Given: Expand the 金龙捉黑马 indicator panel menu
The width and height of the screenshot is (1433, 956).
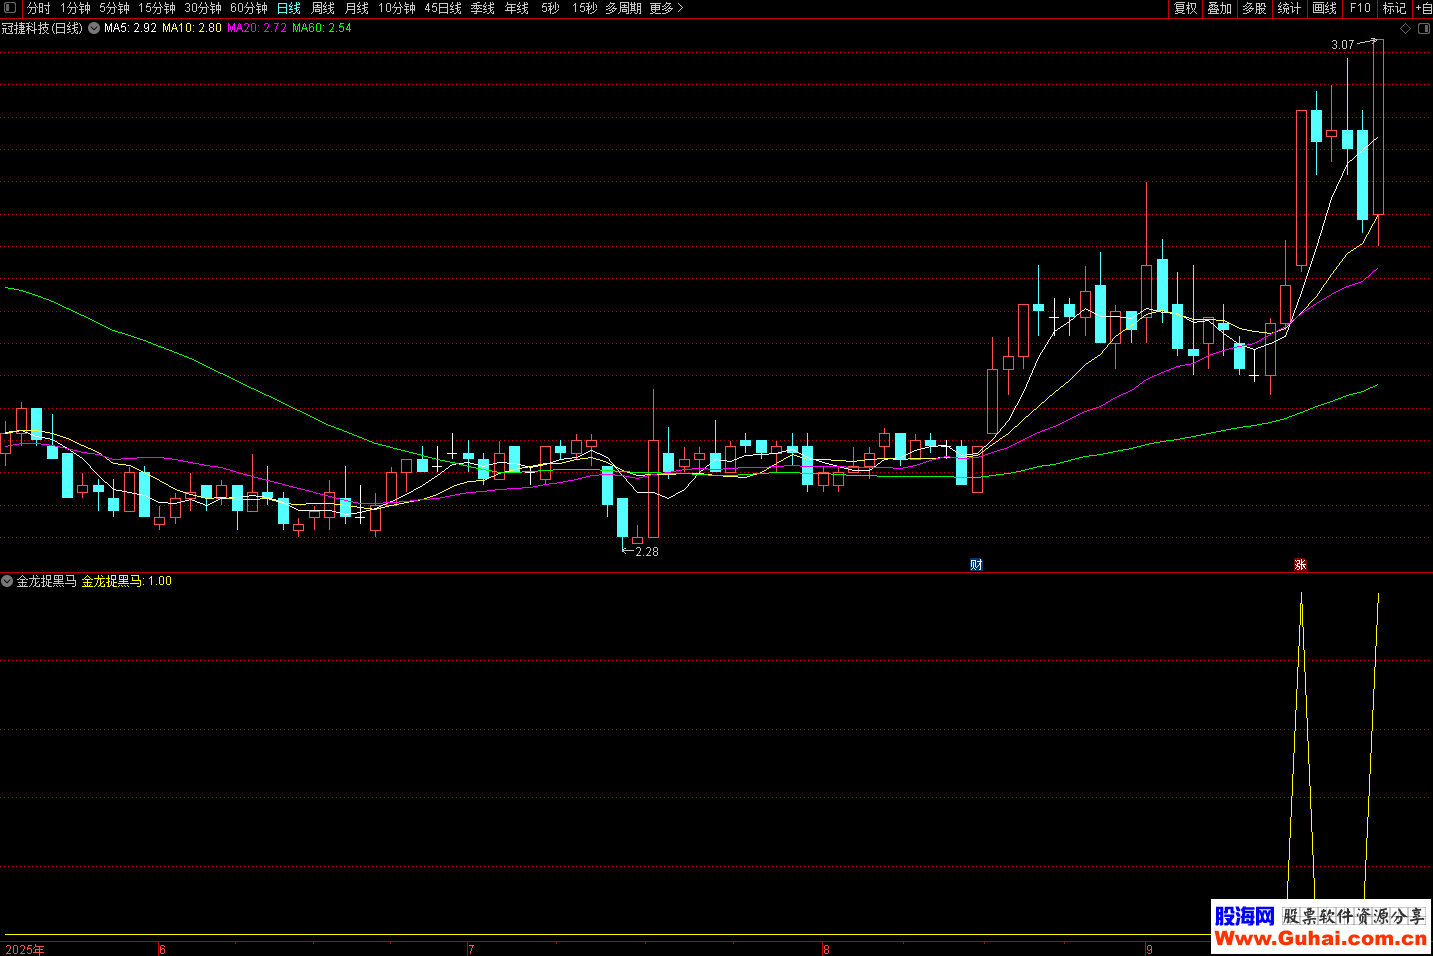Looking at the screenshot, I should (x=7, y=581).
